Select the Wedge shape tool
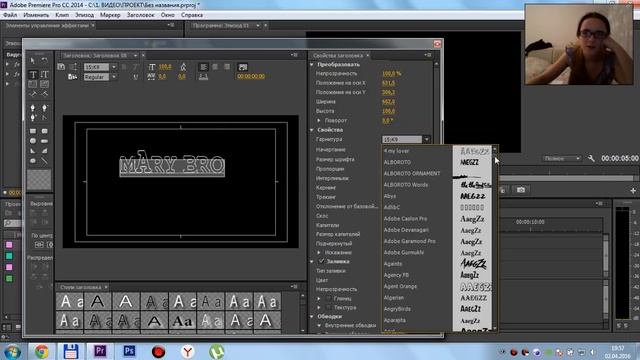 click(33, 151)
